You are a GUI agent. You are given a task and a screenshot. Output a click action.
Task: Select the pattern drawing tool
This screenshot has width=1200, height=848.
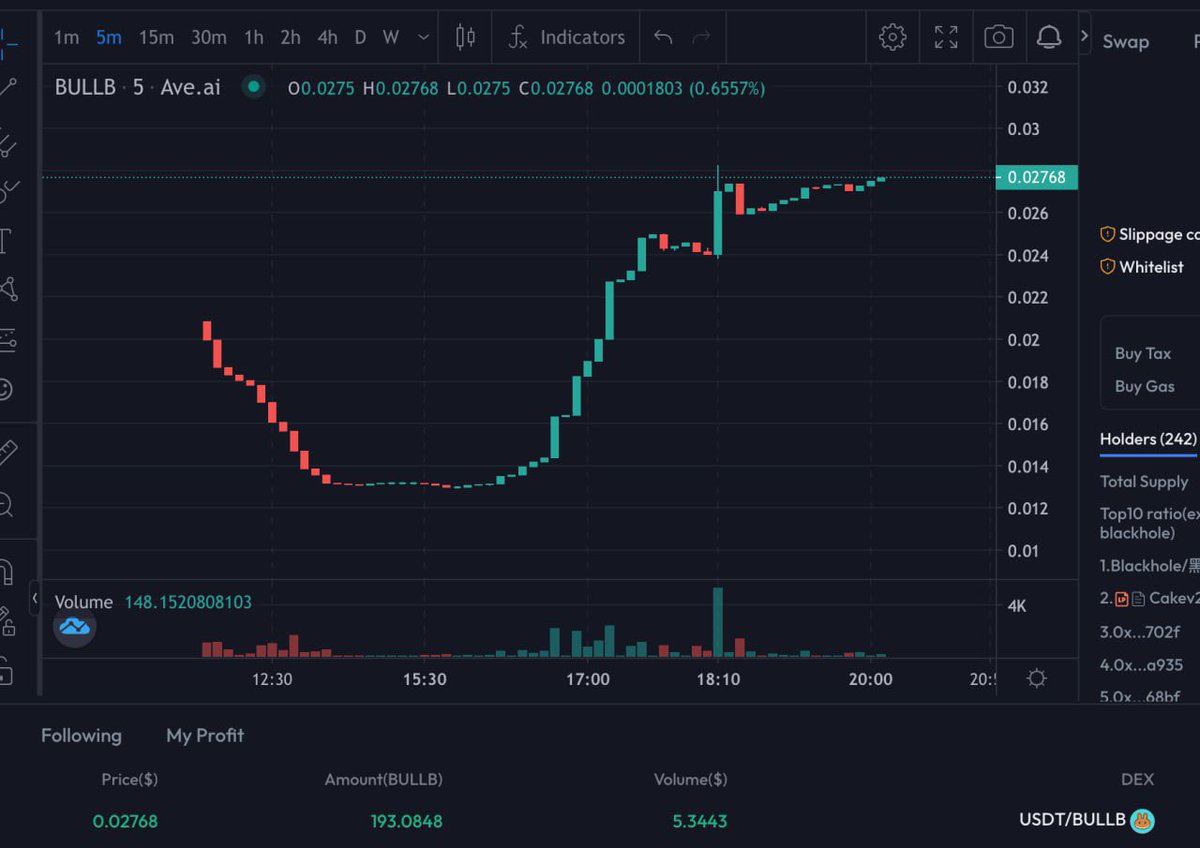[8, 290]
